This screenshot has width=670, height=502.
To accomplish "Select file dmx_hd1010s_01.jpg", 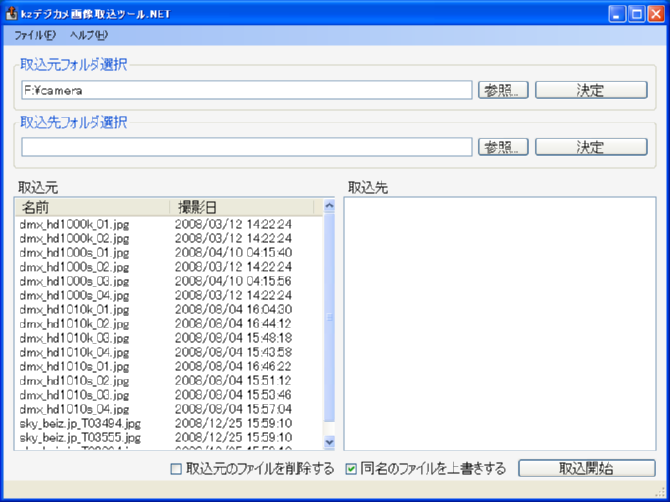I will (x=74, y=367).
